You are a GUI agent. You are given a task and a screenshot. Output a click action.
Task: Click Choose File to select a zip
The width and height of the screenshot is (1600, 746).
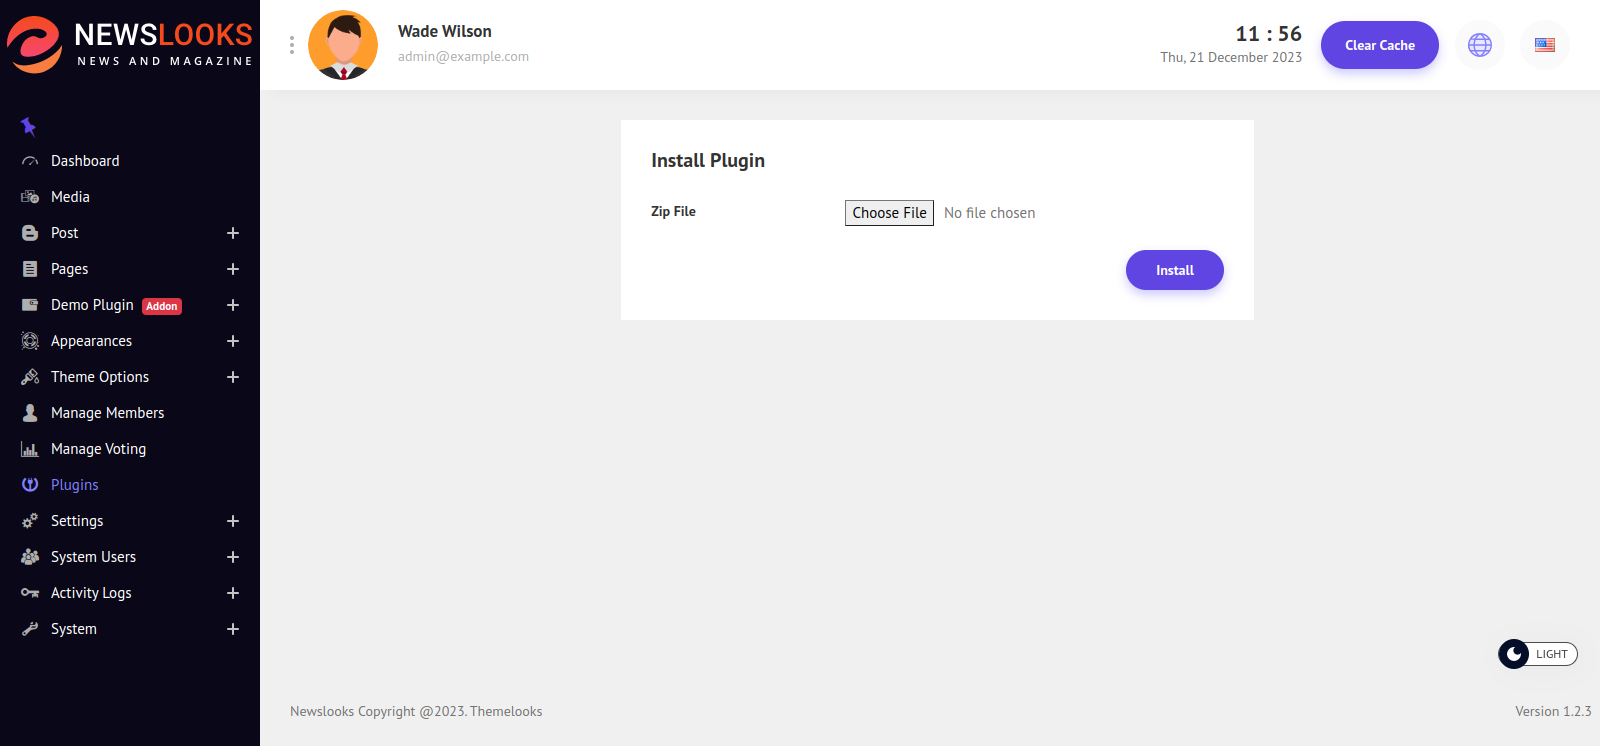tap(889, 213)
